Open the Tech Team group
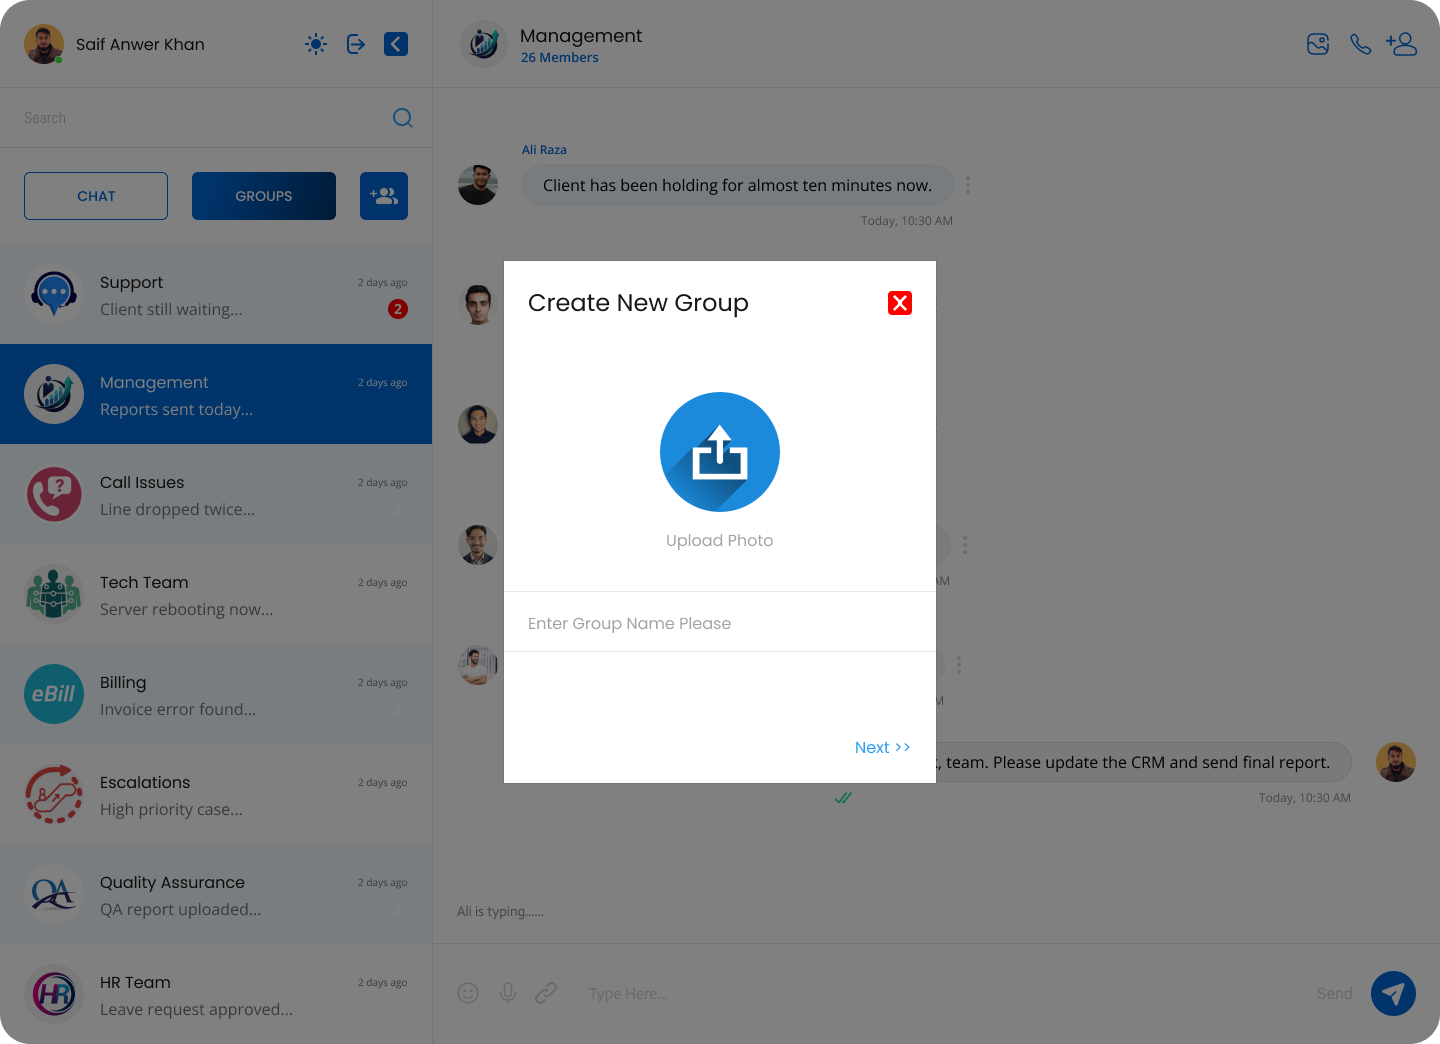This screenshot has height=1044, width=1440. coord(216,594)
